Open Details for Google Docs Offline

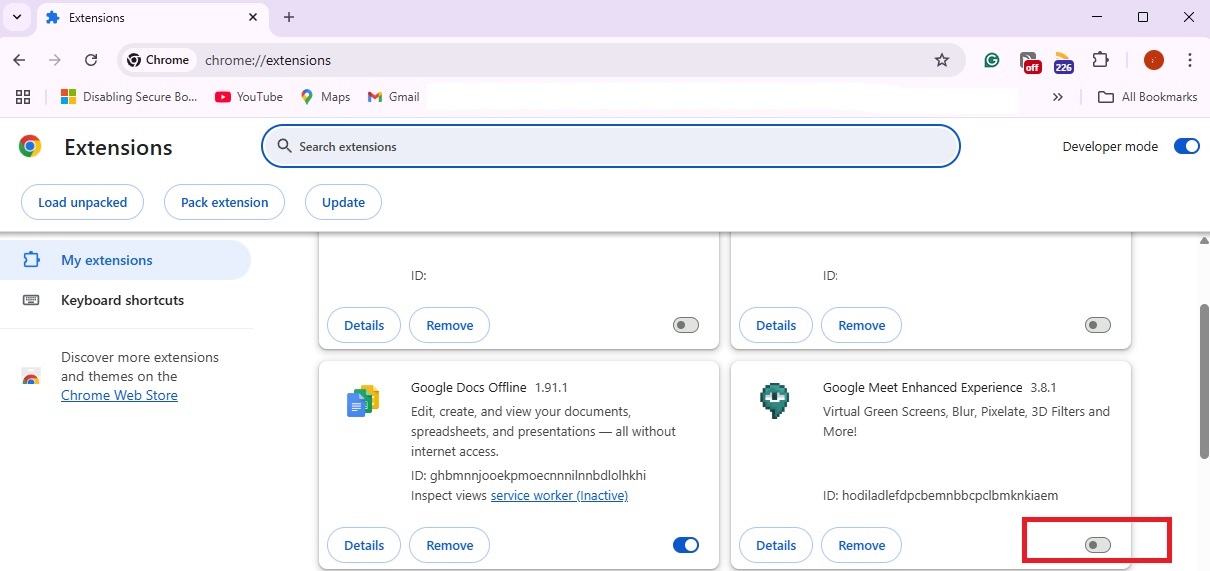(364, 545)
